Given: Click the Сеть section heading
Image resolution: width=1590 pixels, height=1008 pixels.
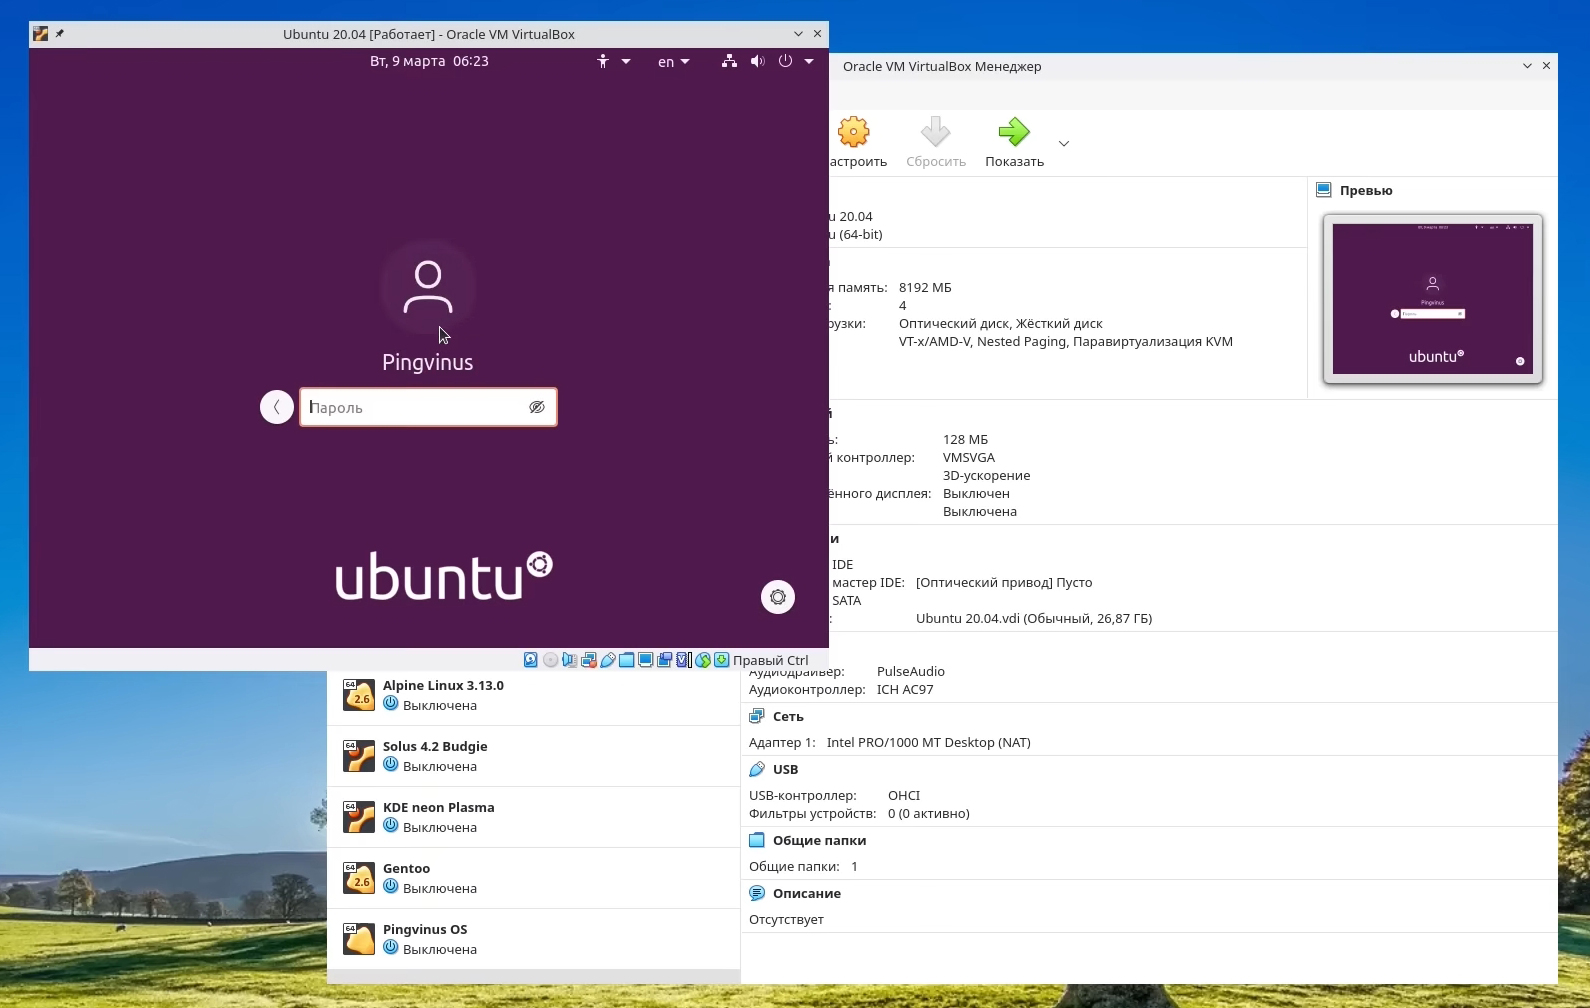Looking at the screenshot, I should click(x=788, y=717).
